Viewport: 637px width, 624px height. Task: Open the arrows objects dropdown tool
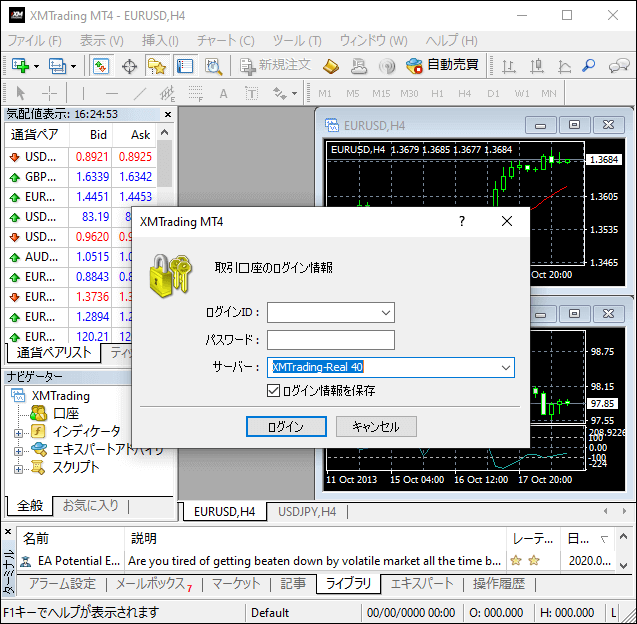[285, 93]
